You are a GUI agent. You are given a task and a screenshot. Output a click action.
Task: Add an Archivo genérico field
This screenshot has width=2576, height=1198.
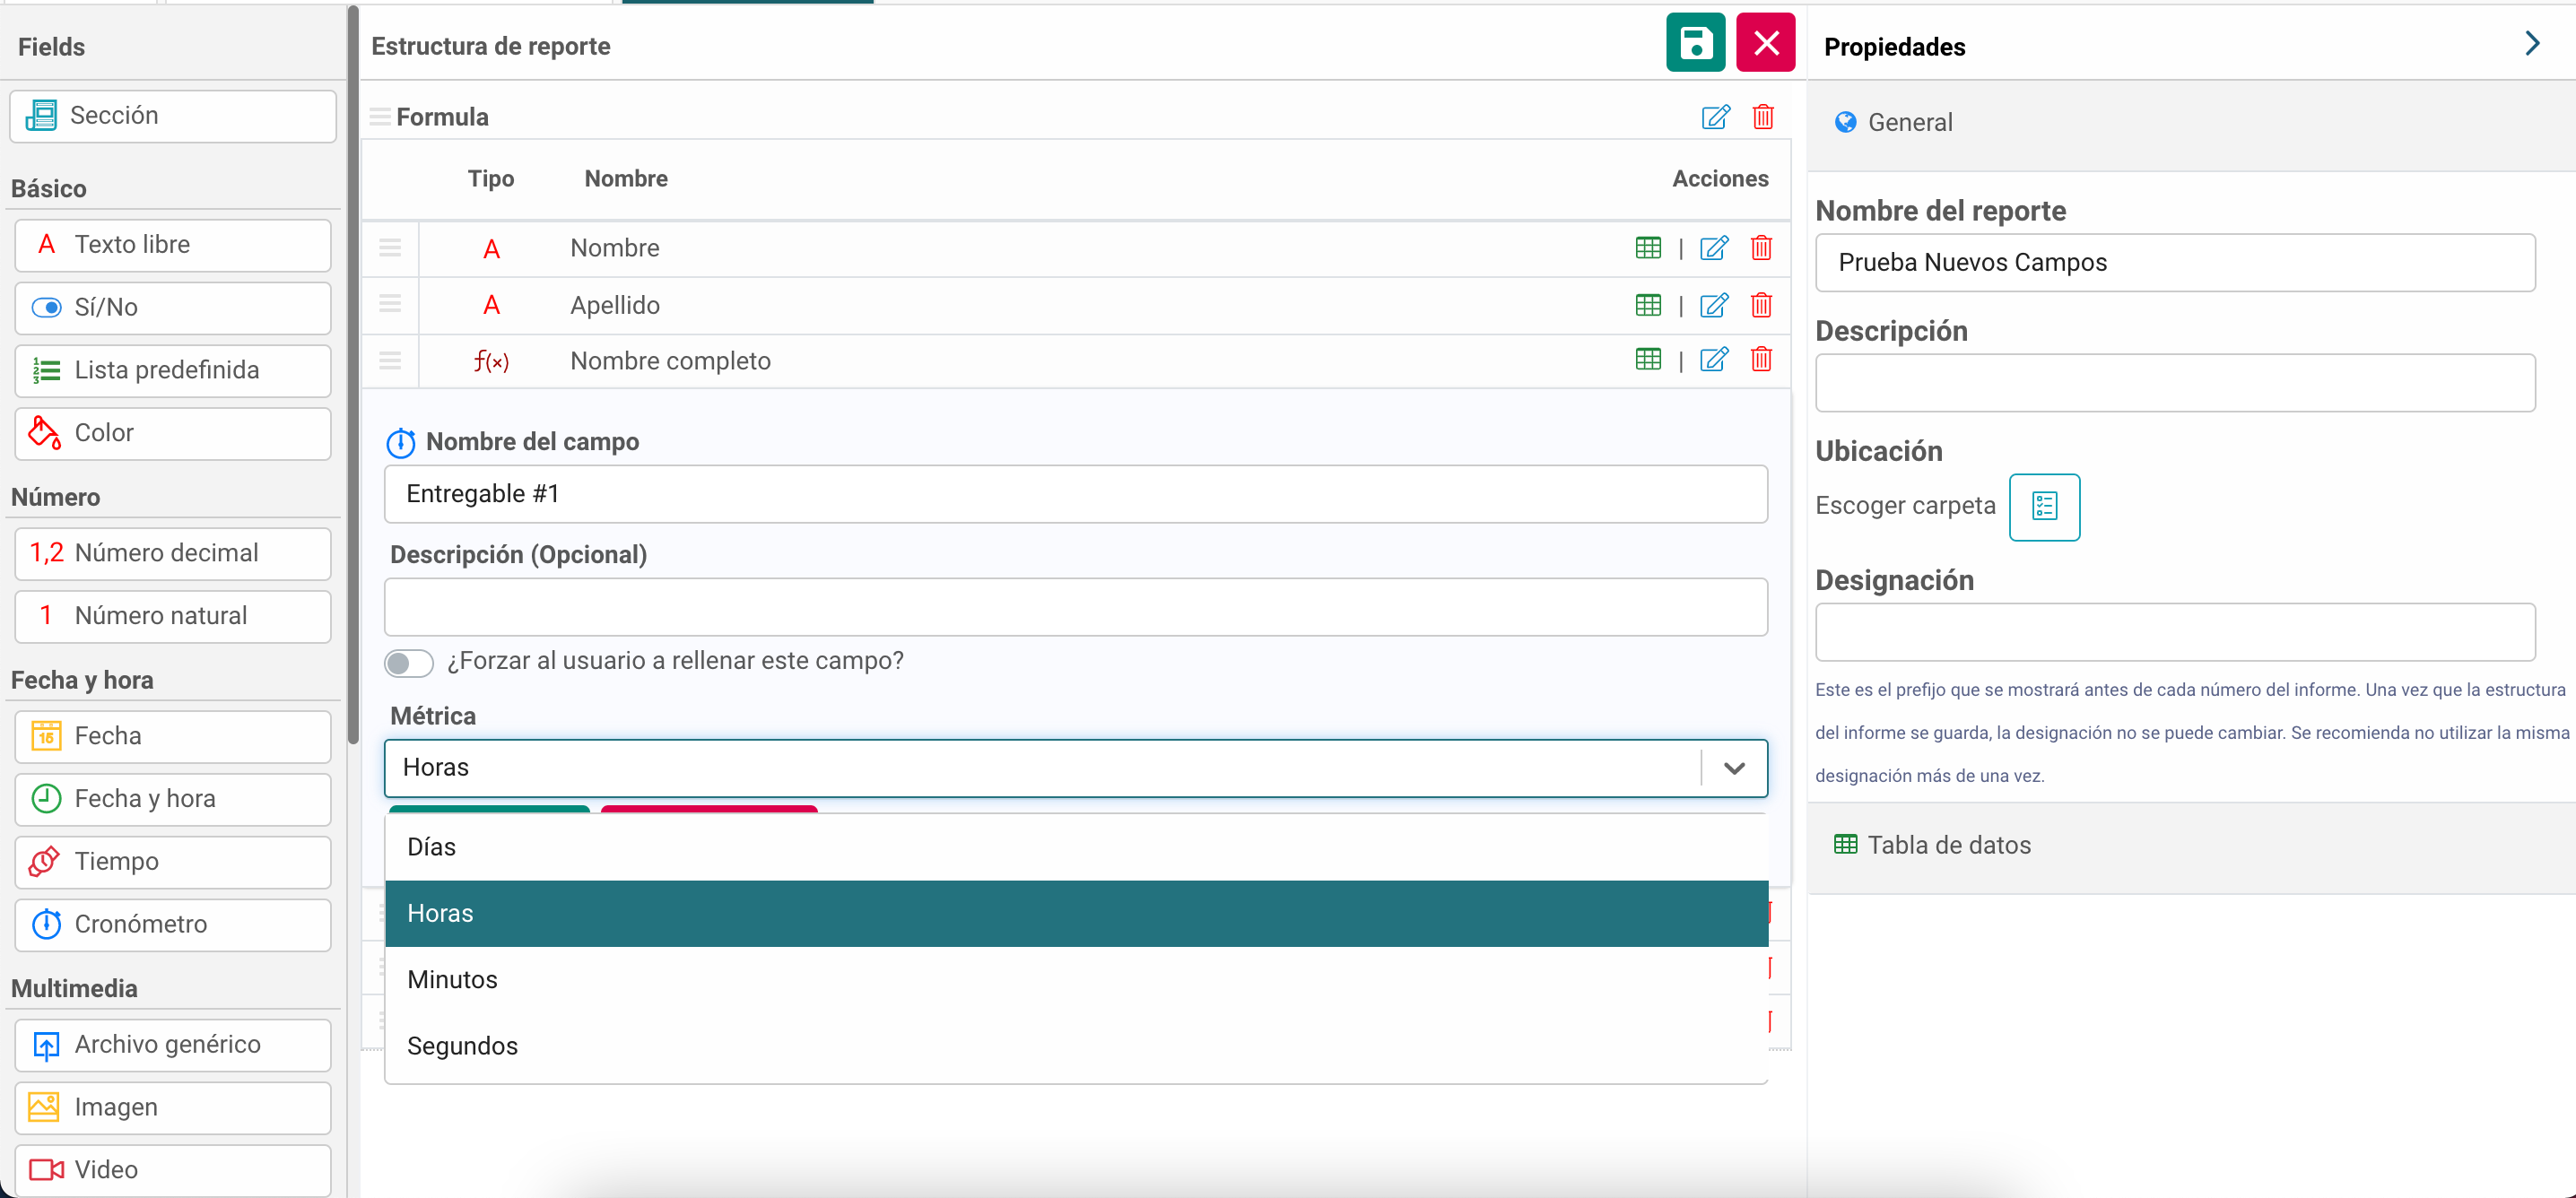coord(173,1045)
